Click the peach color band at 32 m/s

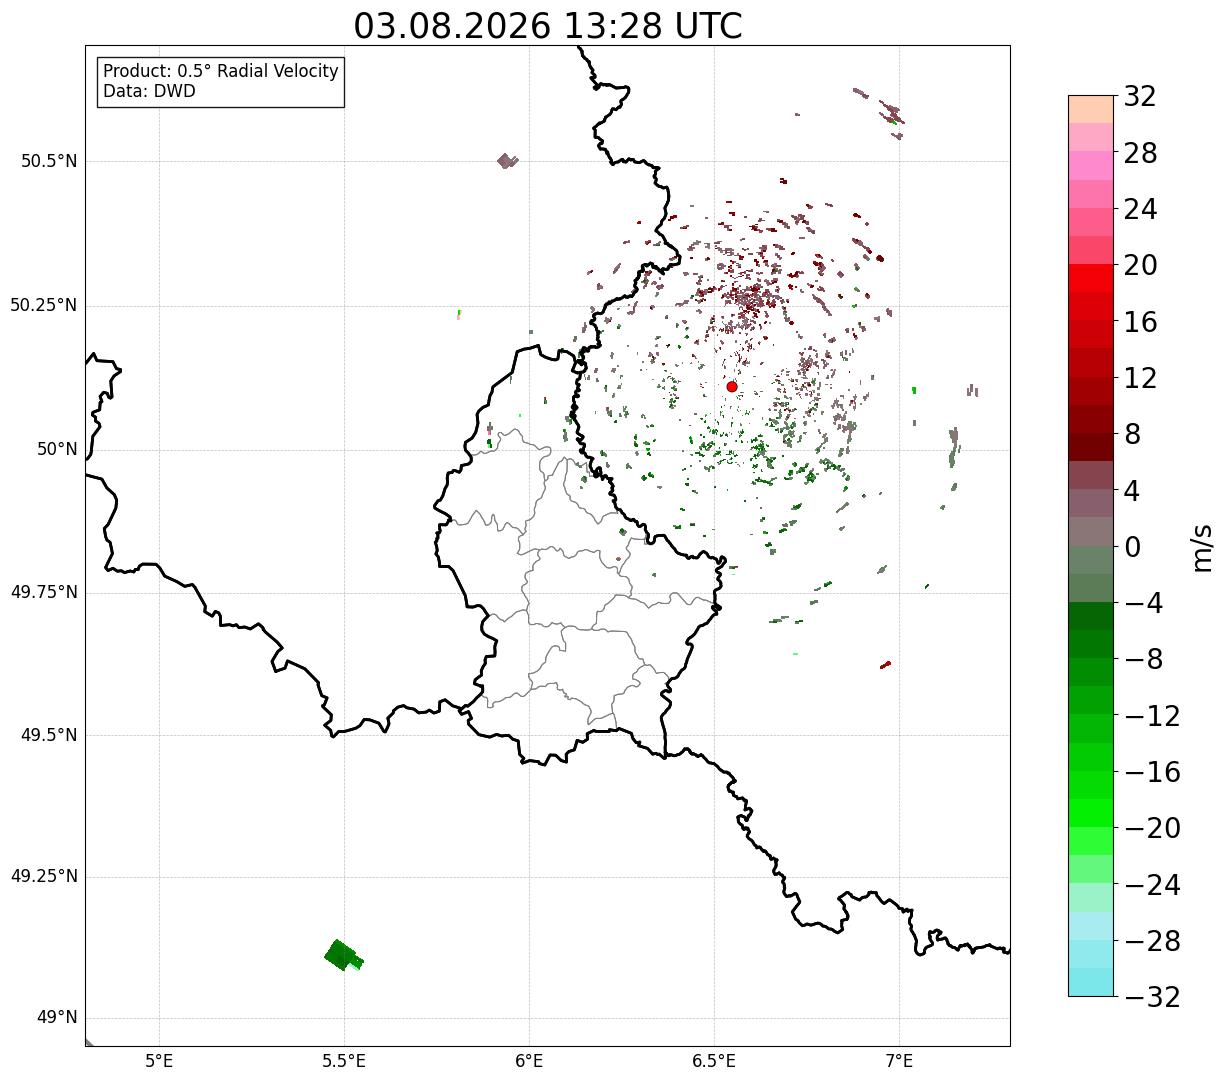pyautogui.click(x=1091, y=109)
